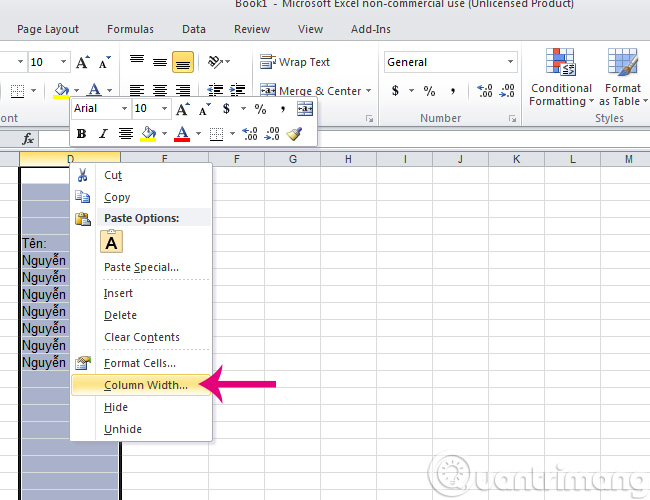Open ribbon font size 10 dropdown
Image resolution: width=650 pixels, height=500 pixels.
63,62
